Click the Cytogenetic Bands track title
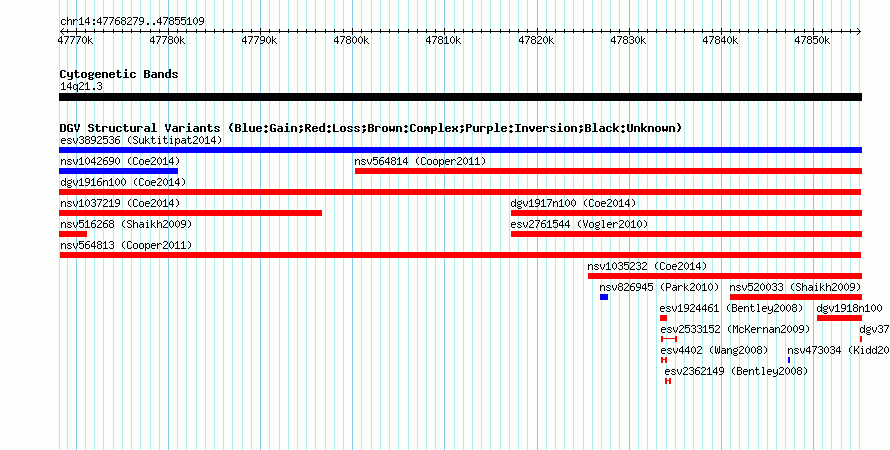 (119, 74)
